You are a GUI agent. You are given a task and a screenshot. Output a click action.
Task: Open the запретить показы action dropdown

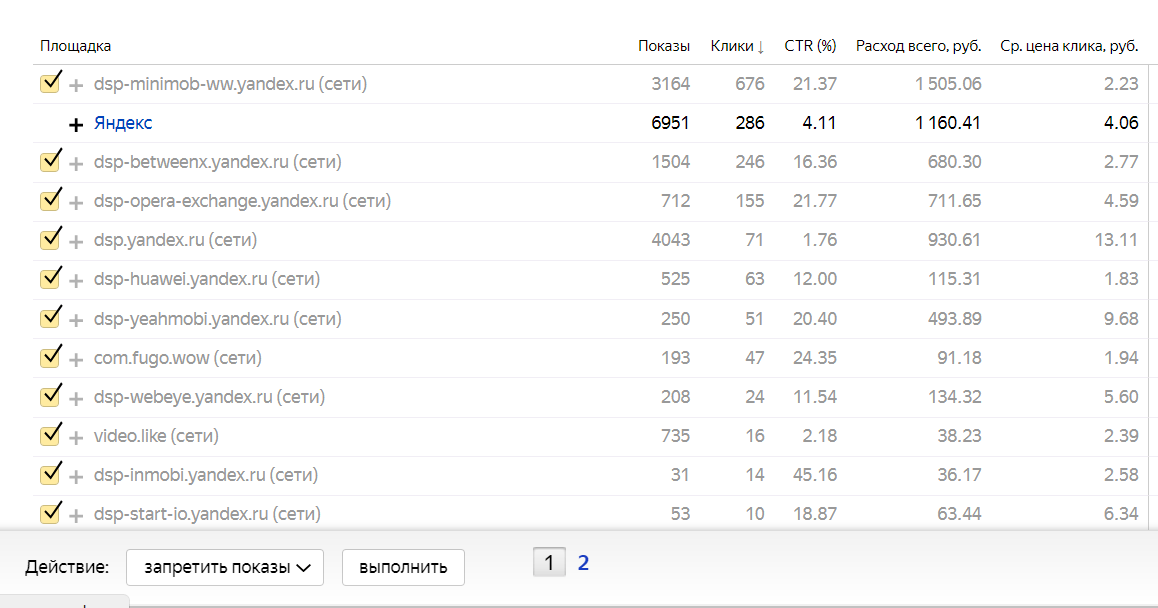click(x=225, y=567)
